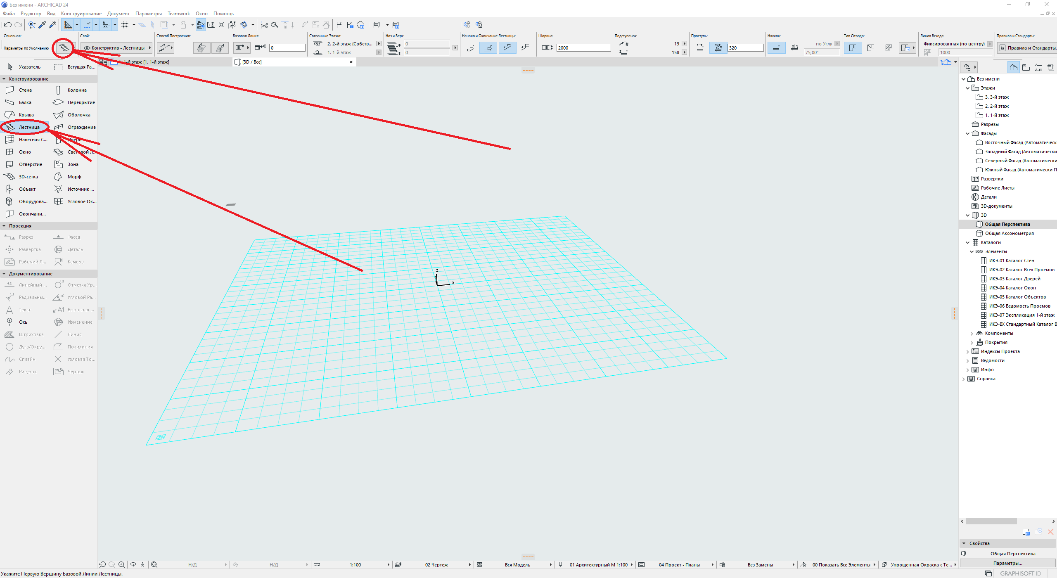This screenshot has height=578, width=1057.
Task: Click the 1:100 scale button in status bar
Action: tap(355, 565)
